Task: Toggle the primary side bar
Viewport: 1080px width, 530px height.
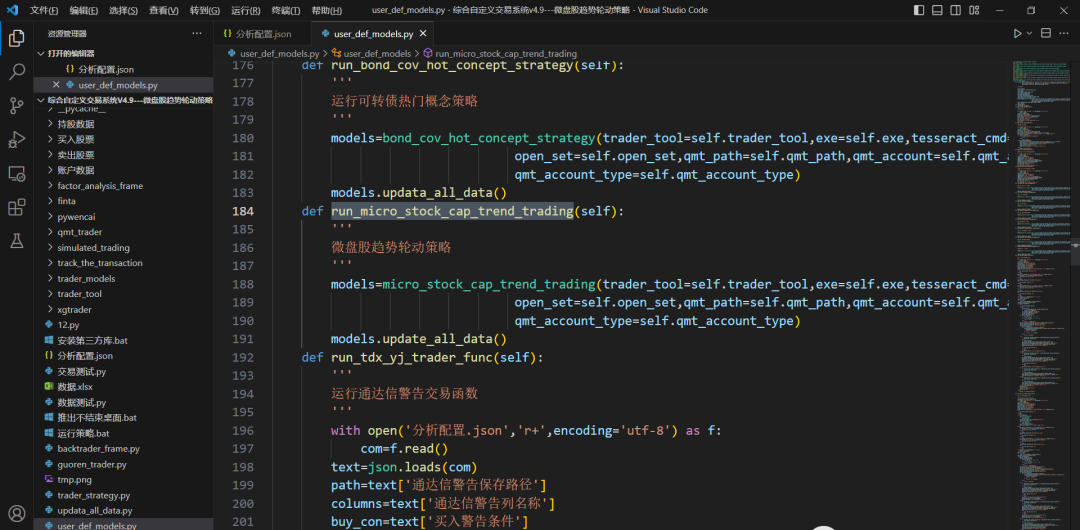Action: [x=919, y=10]
